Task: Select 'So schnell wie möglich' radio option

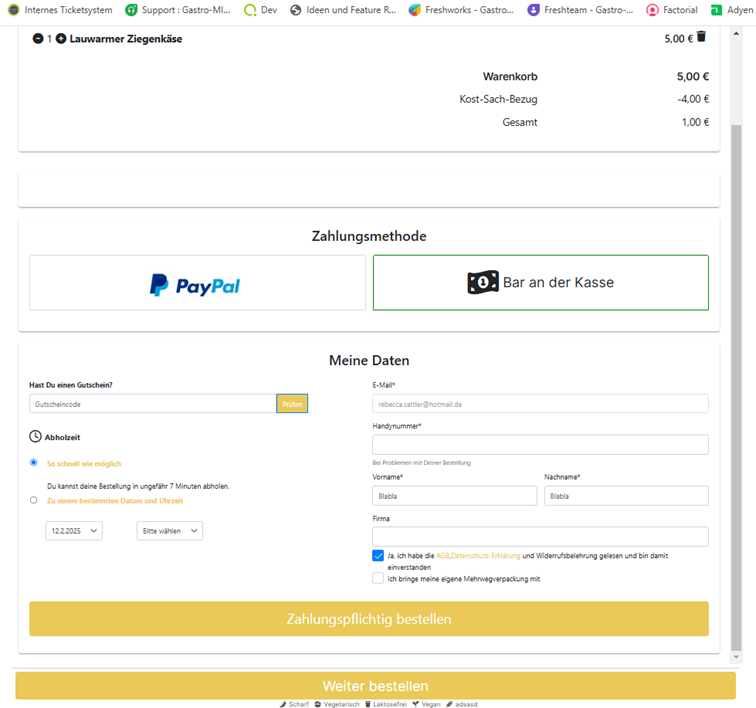Action: click(x=33, y=463)
